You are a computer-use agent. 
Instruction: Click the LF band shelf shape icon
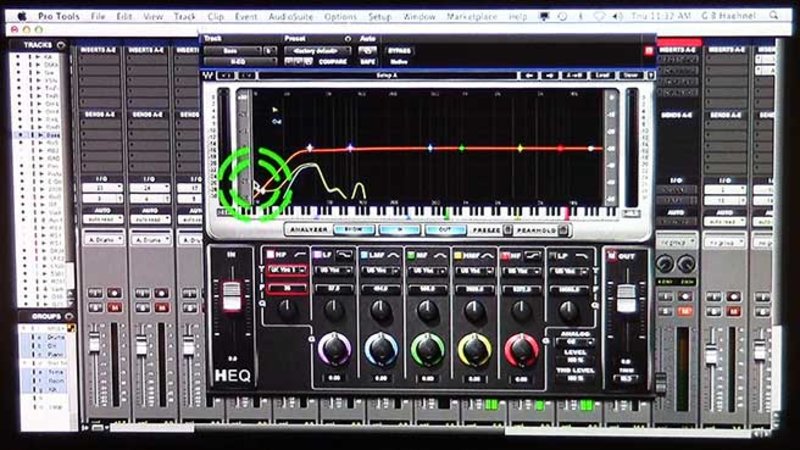click(345, 255)
